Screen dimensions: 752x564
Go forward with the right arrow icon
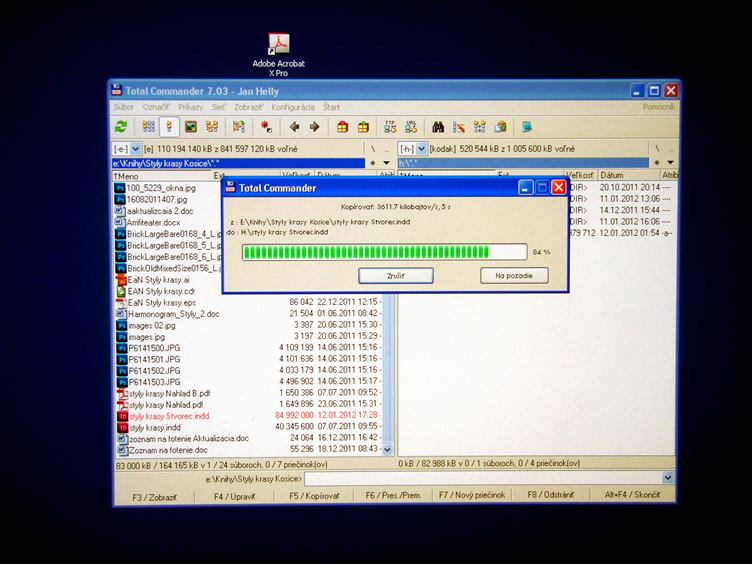click(x=315, y=127)
